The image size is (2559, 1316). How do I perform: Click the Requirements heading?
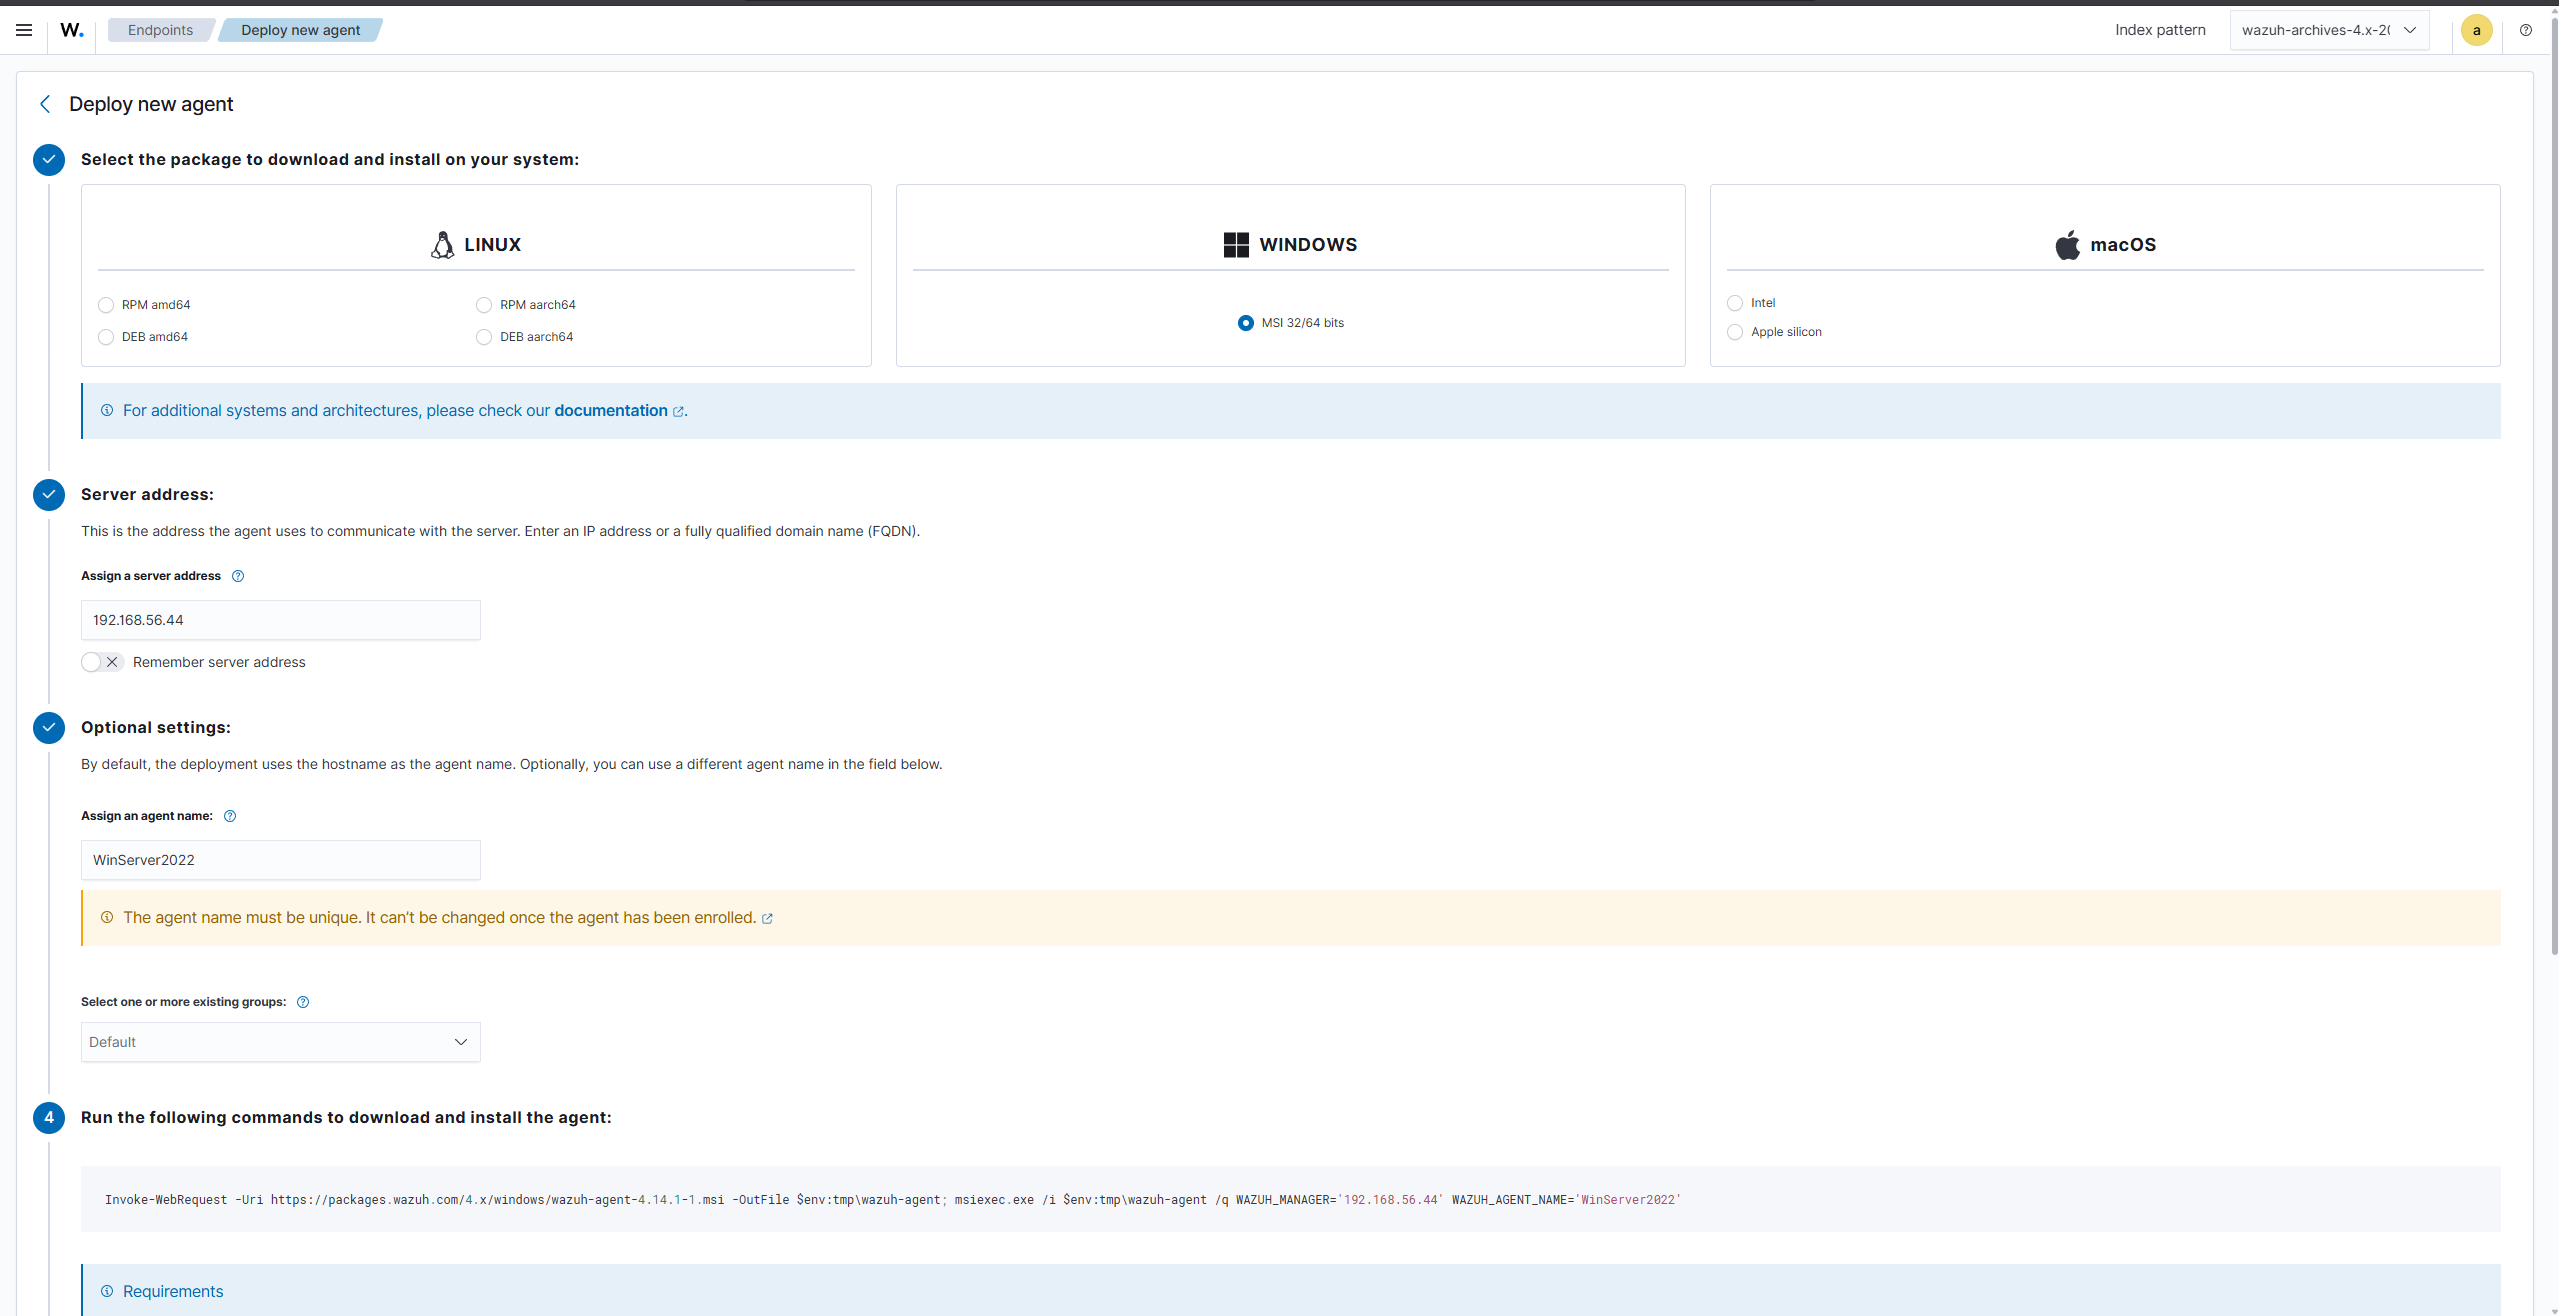click(x=173, y=1291)
